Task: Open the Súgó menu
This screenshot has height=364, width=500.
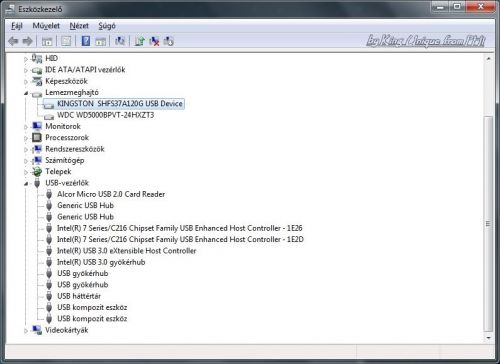Action: click(107, 26)
